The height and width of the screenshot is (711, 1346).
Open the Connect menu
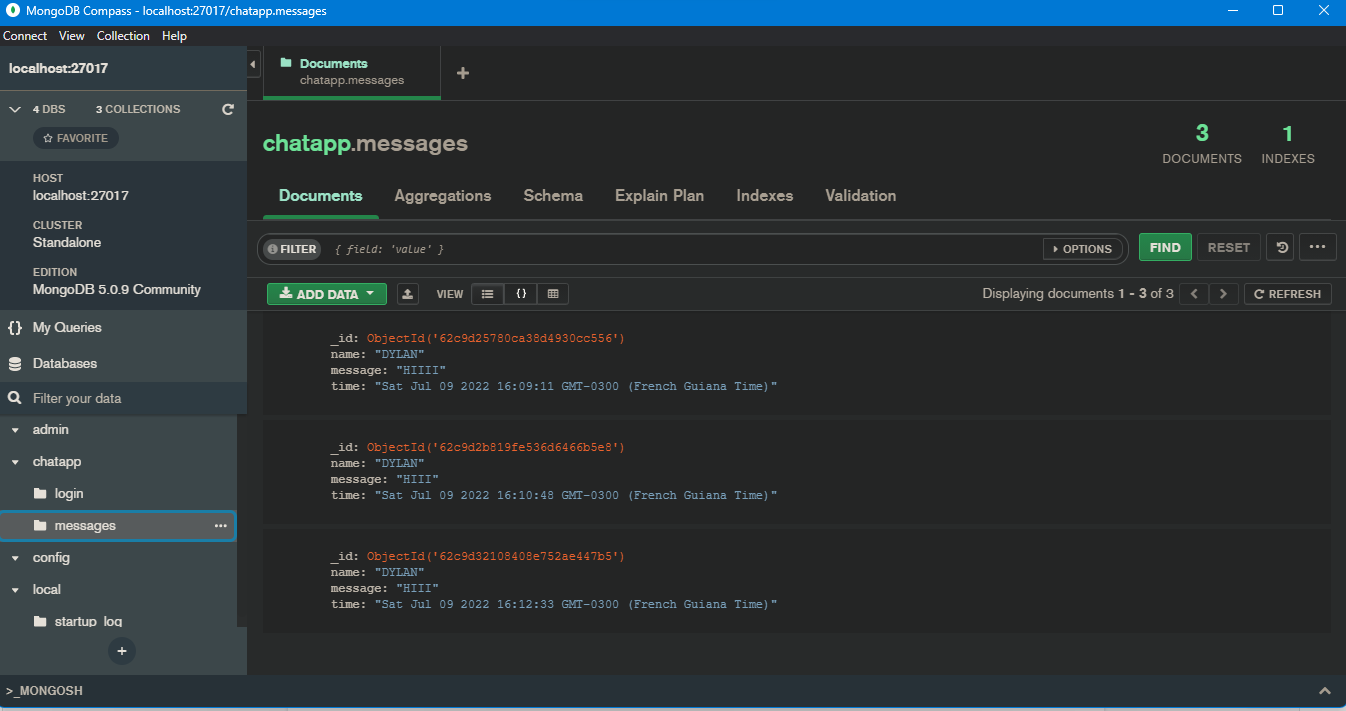pyautogui.click(x=25, y=36)
